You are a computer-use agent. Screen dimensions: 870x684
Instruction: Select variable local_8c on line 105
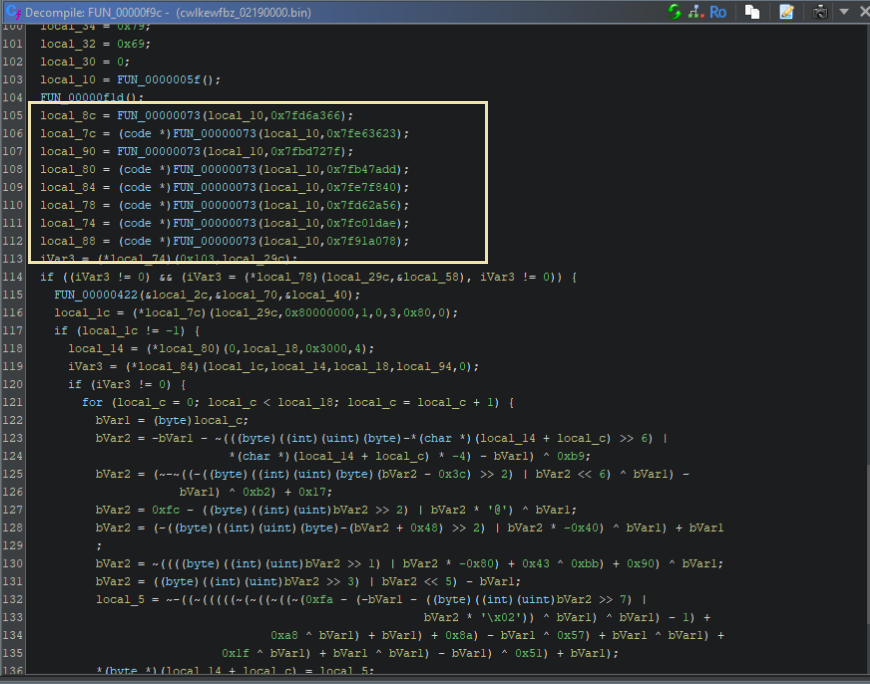point(68,115)
